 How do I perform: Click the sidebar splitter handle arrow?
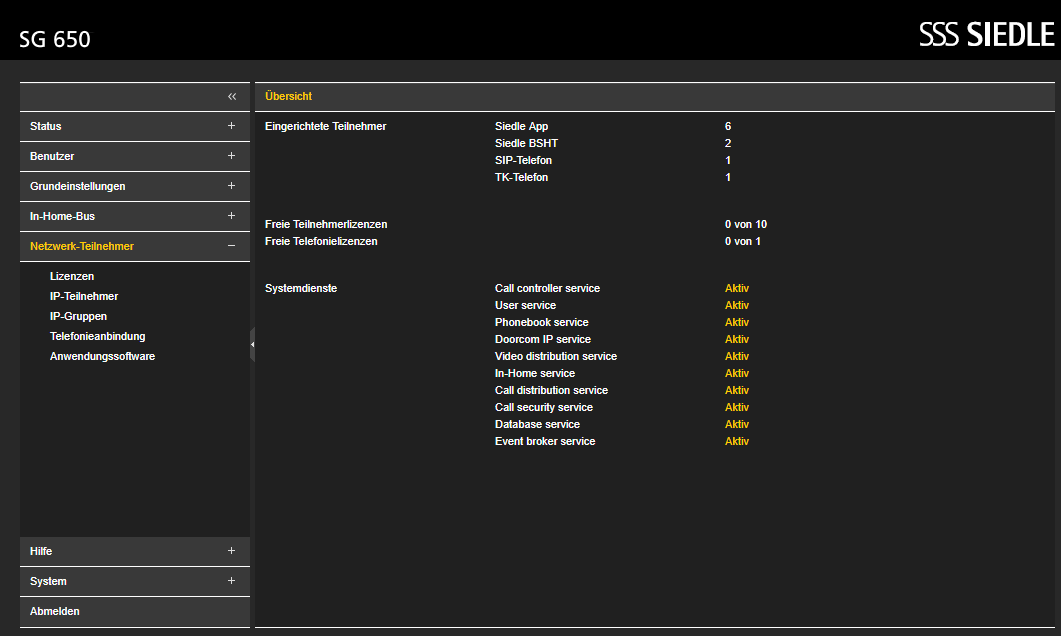point(252,344)
